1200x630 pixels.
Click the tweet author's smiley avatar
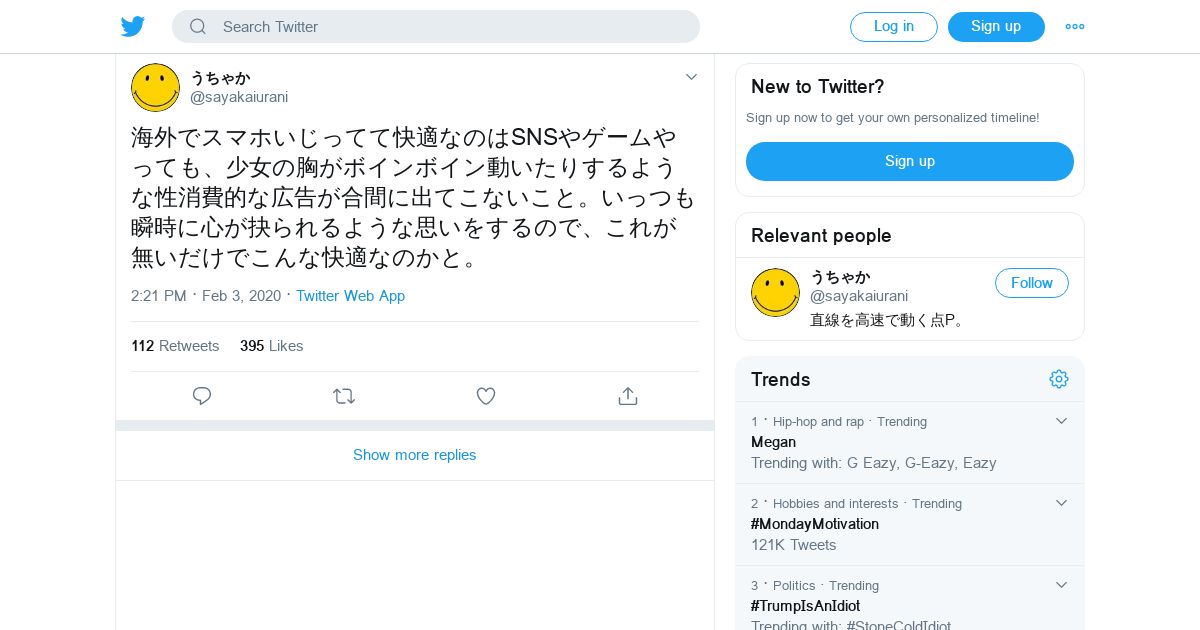[155, 88]
